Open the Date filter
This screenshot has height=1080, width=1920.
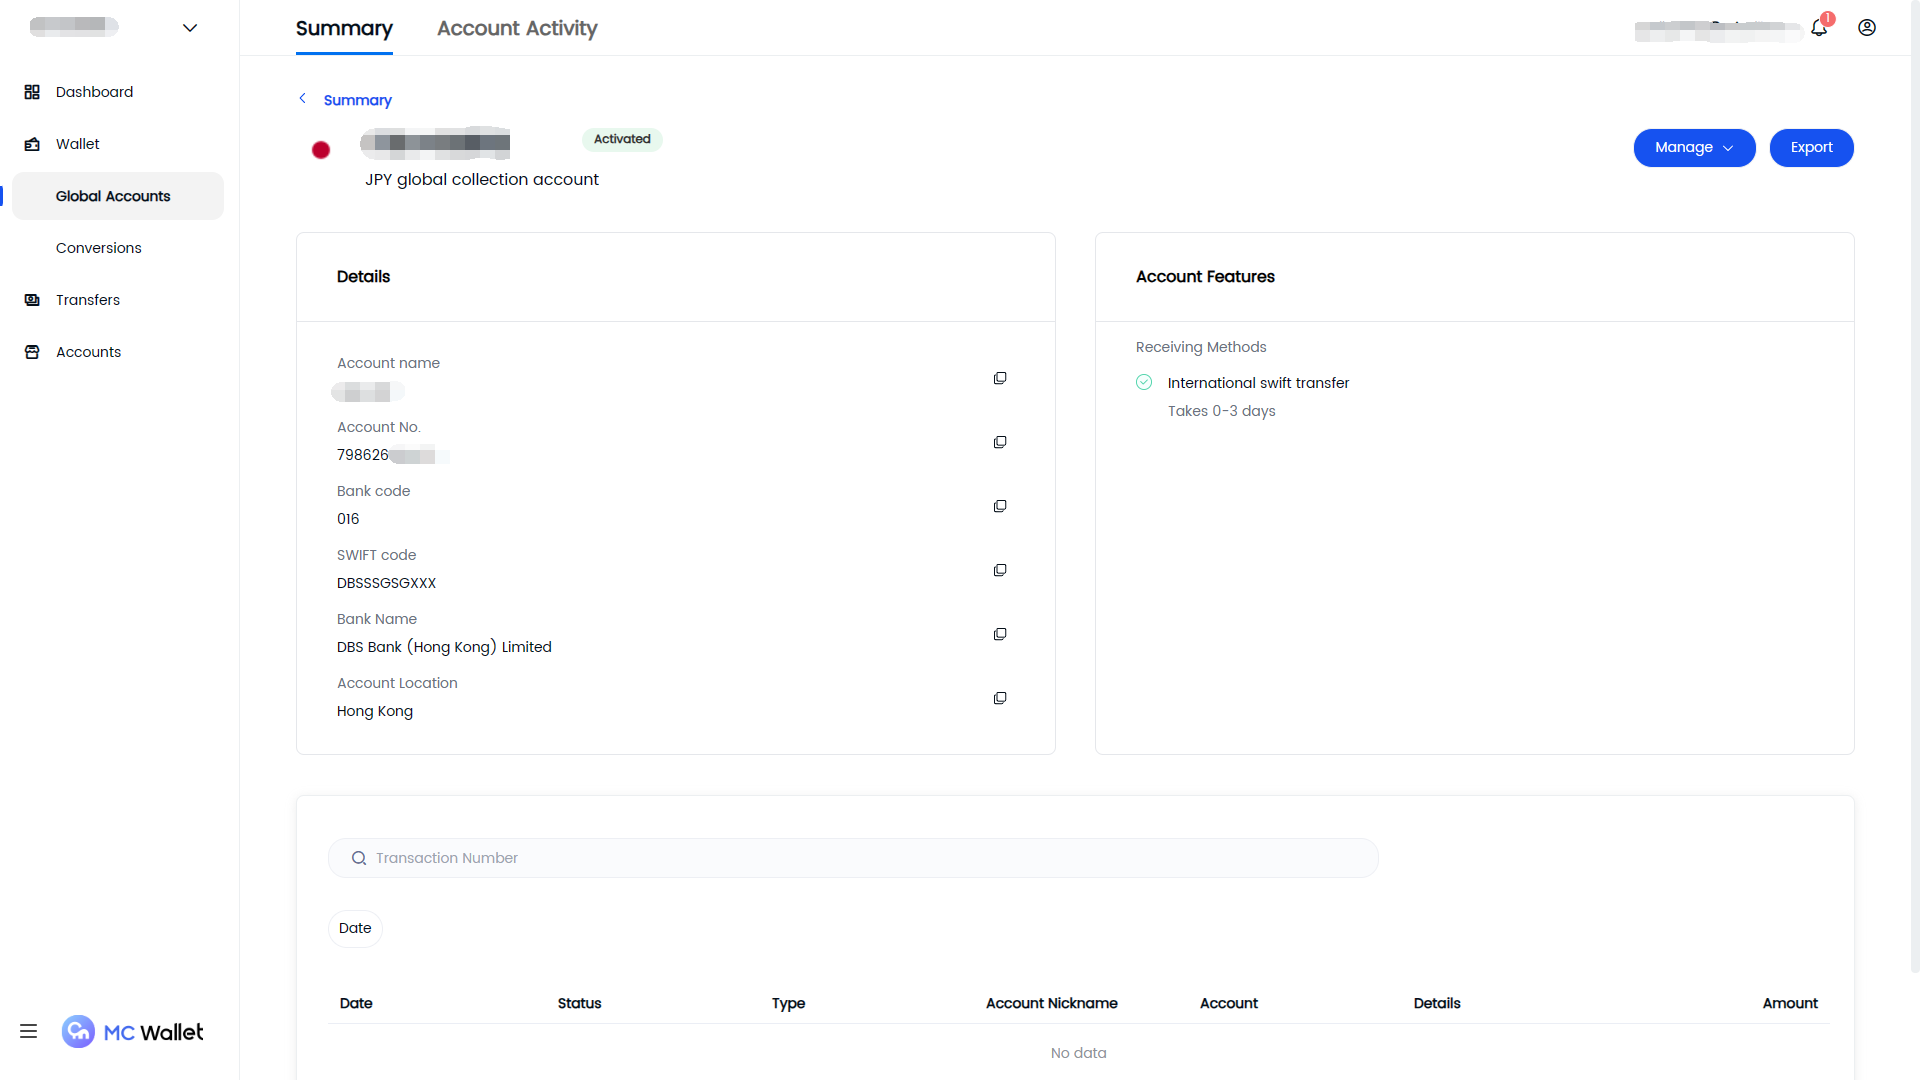[x=355, y=928]
